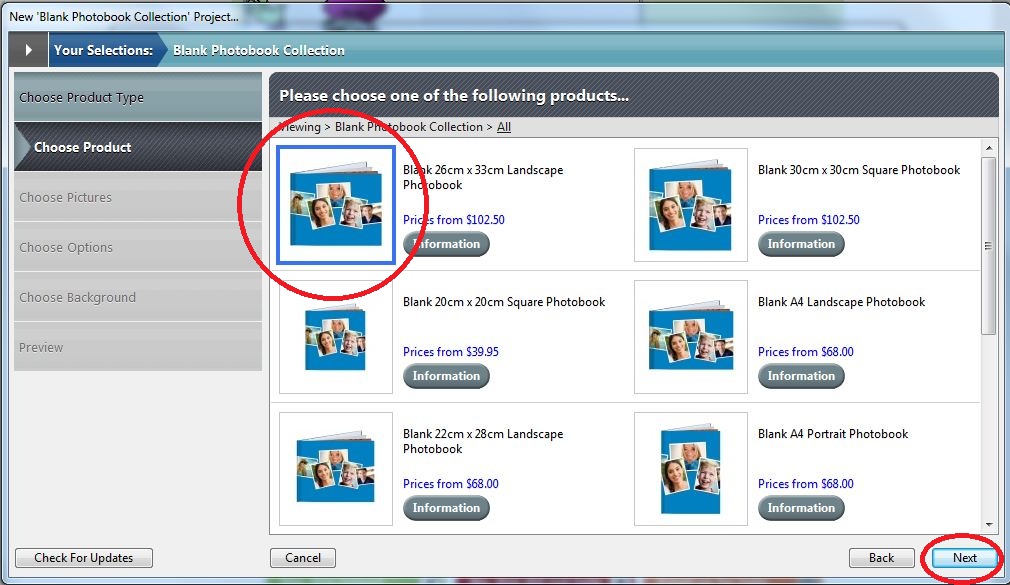Open the Choose Background step
Viewport: 1010px width, 585px height.
pyautogui.click(x=138, y=297)
